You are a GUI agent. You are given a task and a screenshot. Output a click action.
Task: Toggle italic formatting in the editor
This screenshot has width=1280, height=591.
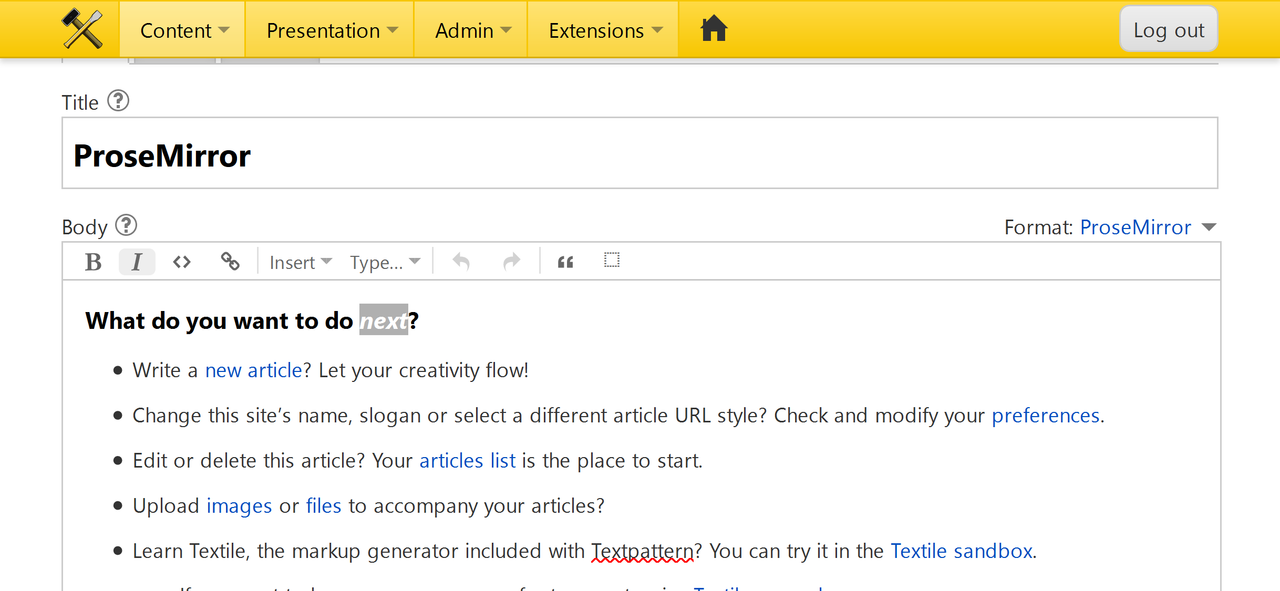[137, 262]
